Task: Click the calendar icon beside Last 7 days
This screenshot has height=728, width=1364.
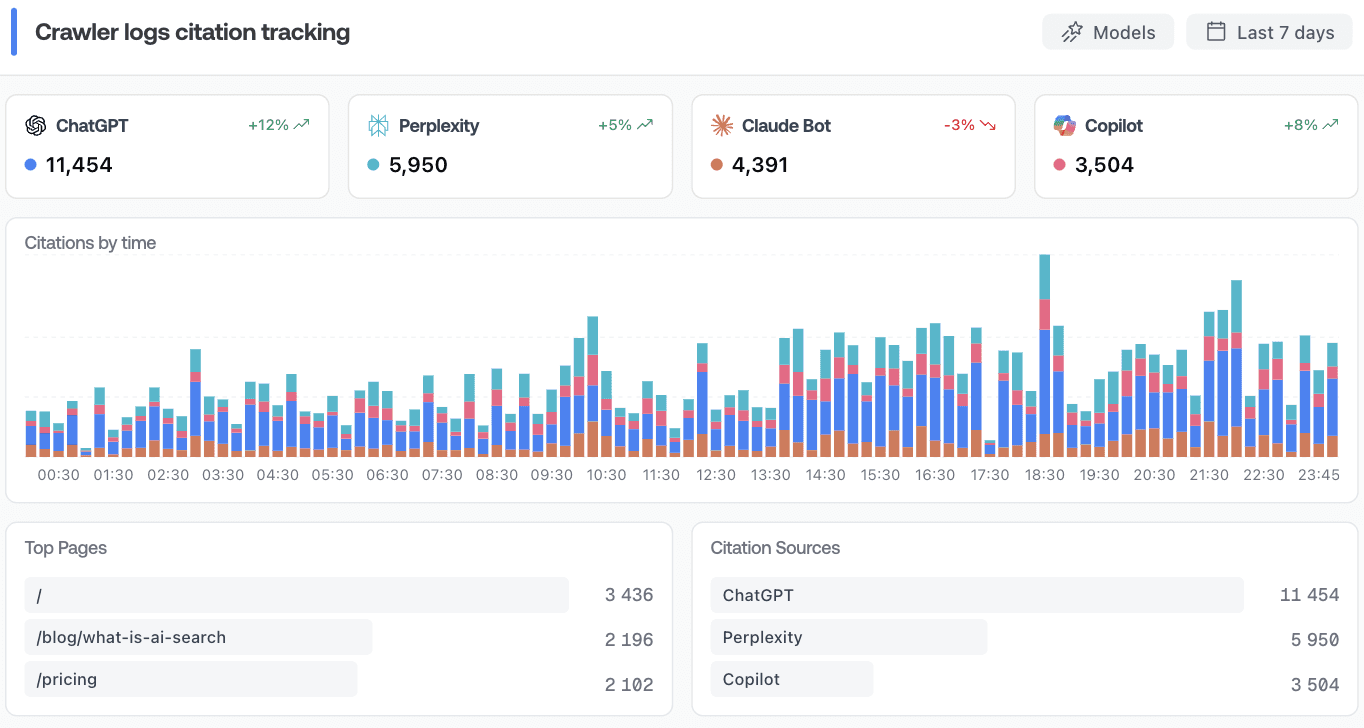Action: 1216,32
